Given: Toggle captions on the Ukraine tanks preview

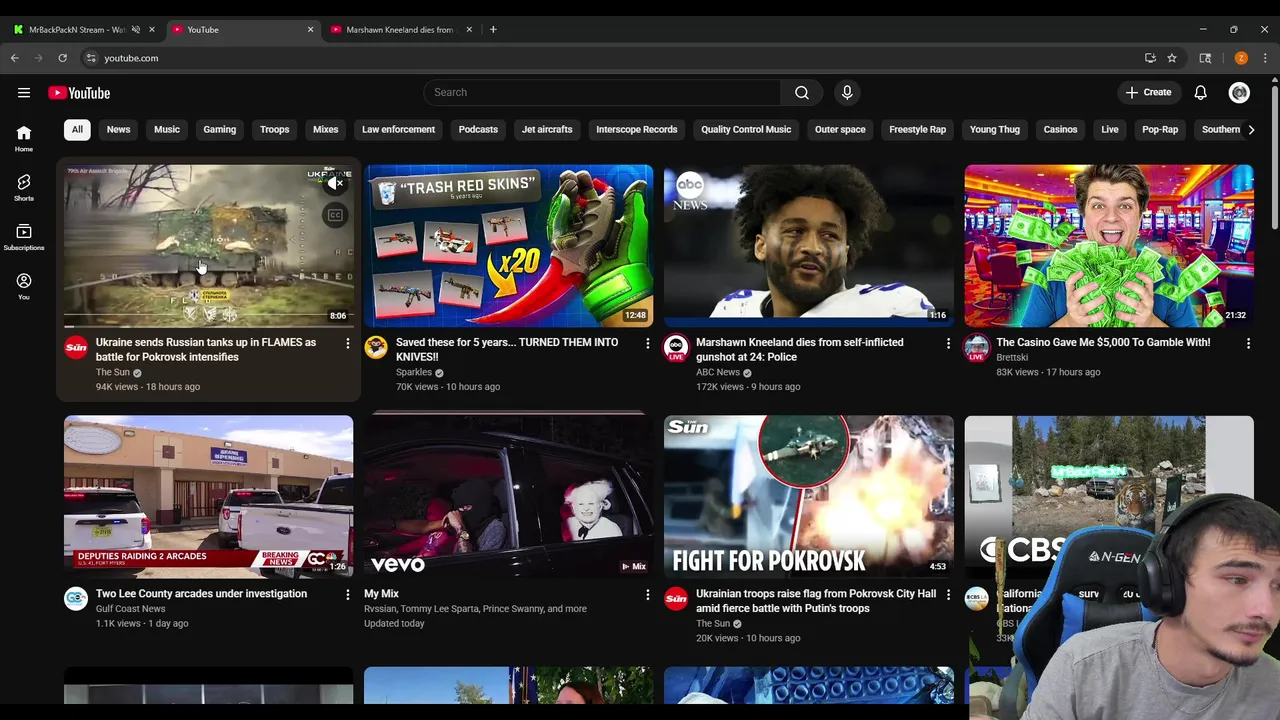Looking at the screenshot, I should (x=335, y=215).
